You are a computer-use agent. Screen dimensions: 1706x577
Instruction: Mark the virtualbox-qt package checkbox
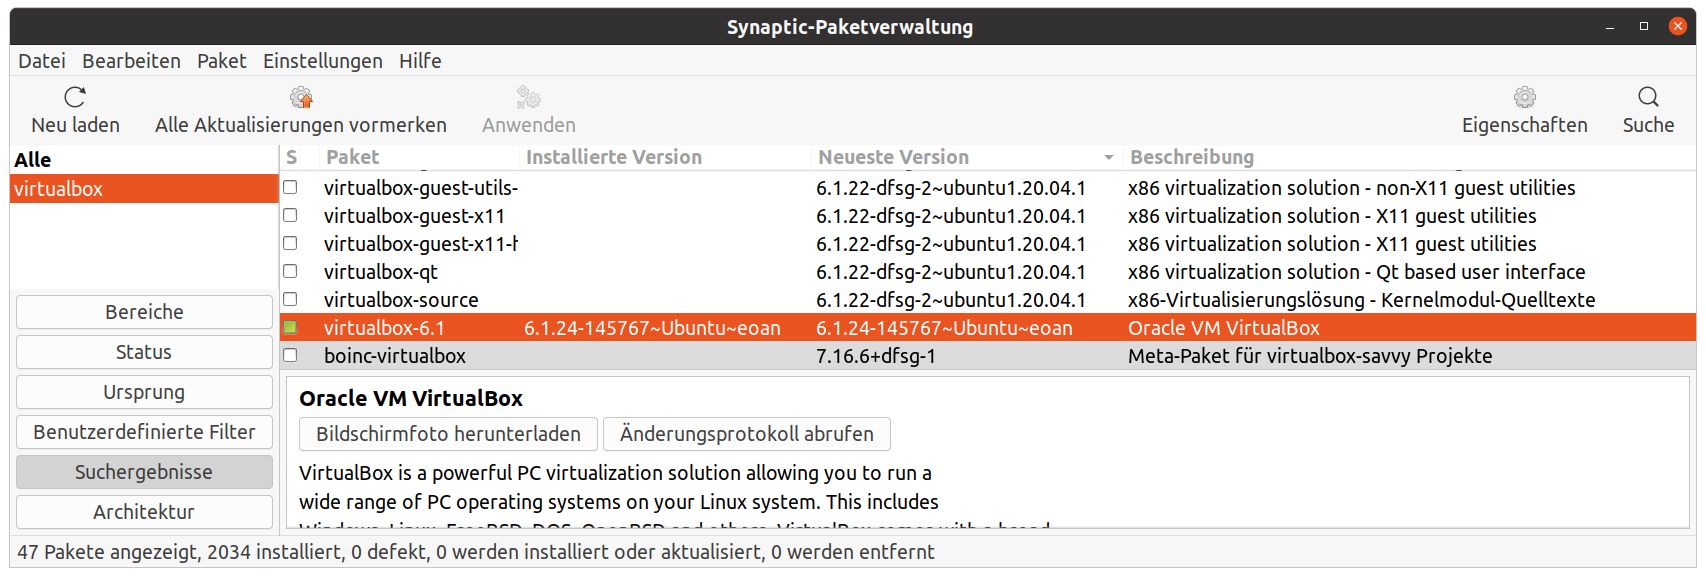pyautogui.click(x=290, y=271)
